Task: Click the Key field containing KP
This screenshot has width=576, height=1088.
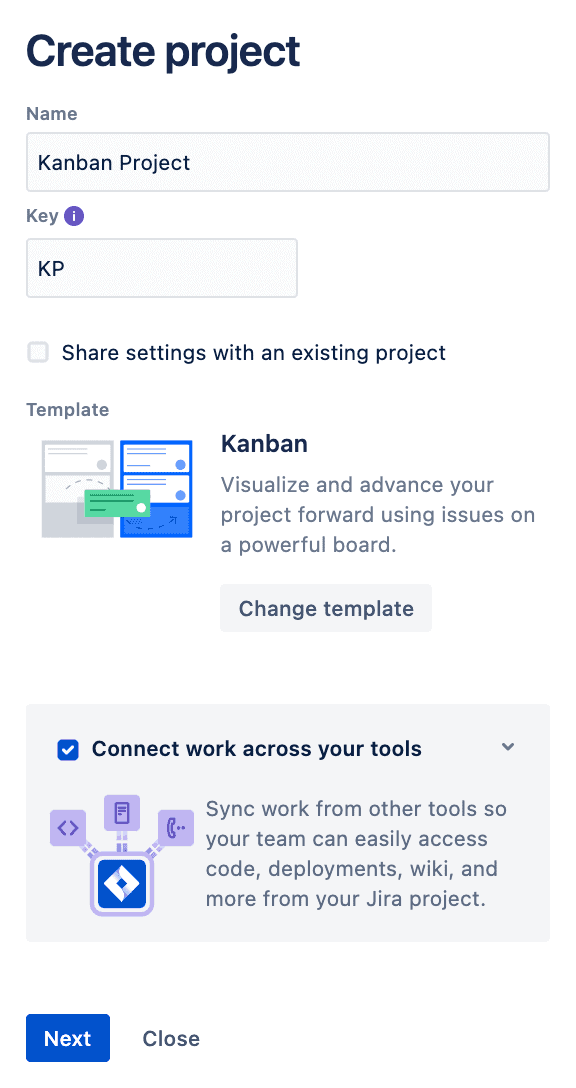Action: tap(162, 268)
